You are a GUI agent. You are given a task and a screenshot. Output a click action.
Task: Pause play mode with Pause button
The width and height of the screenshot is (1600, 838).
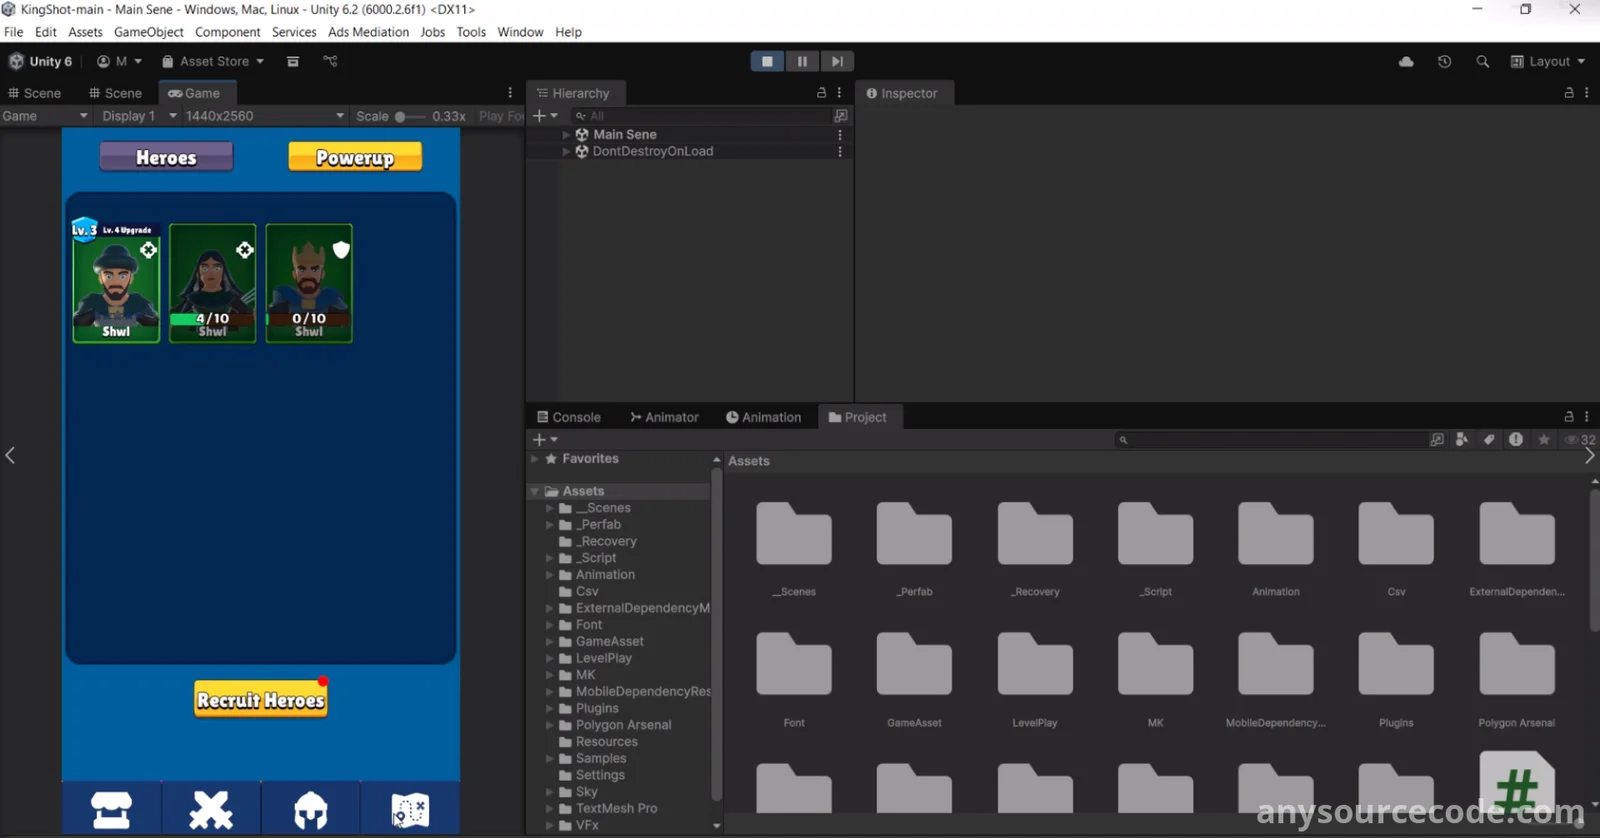[802, 62]
